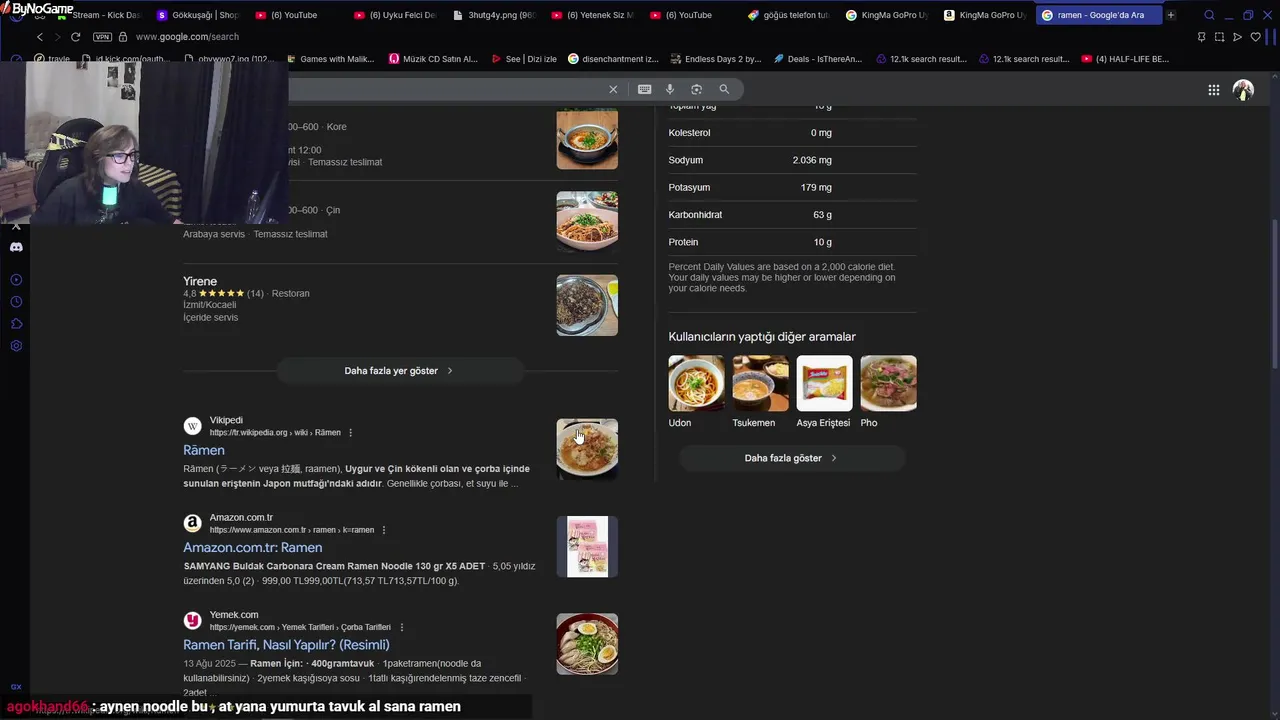Select the Udon related search
Screen dimensions: 1280x720
pos(696,392)
